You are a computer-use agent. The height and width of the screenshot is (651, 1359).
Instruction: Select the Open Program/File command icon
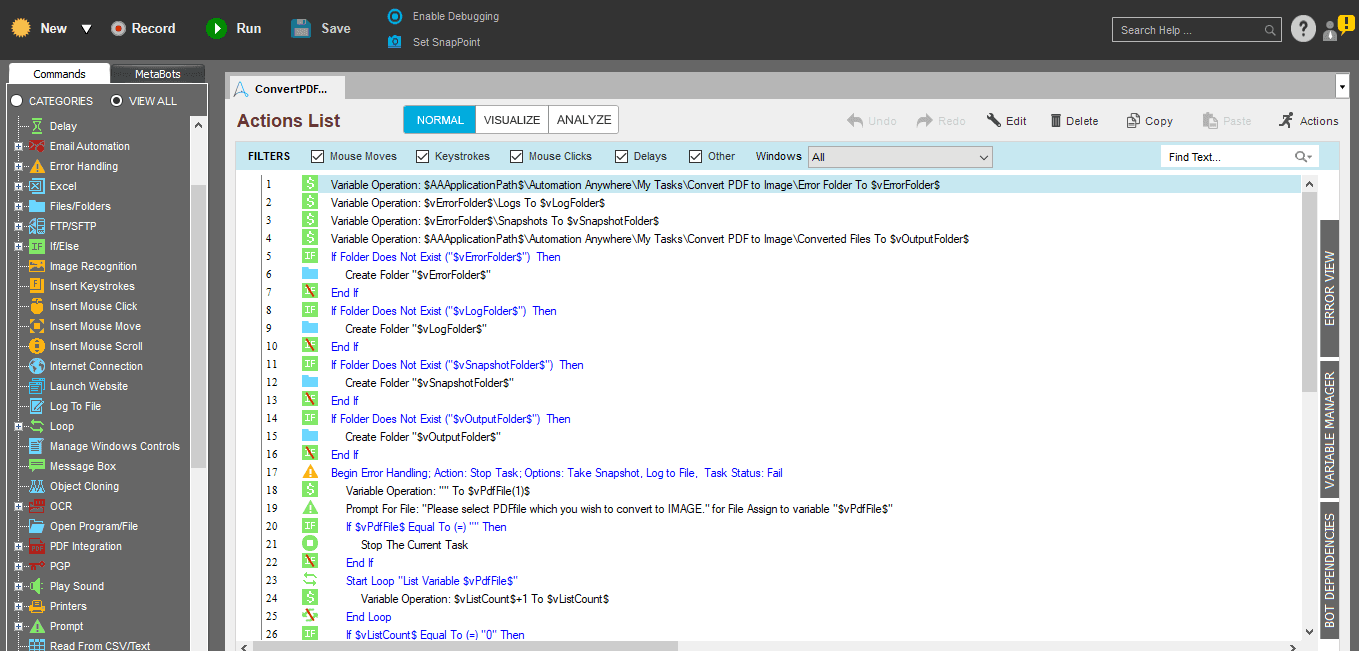click(x=37, y=526)
